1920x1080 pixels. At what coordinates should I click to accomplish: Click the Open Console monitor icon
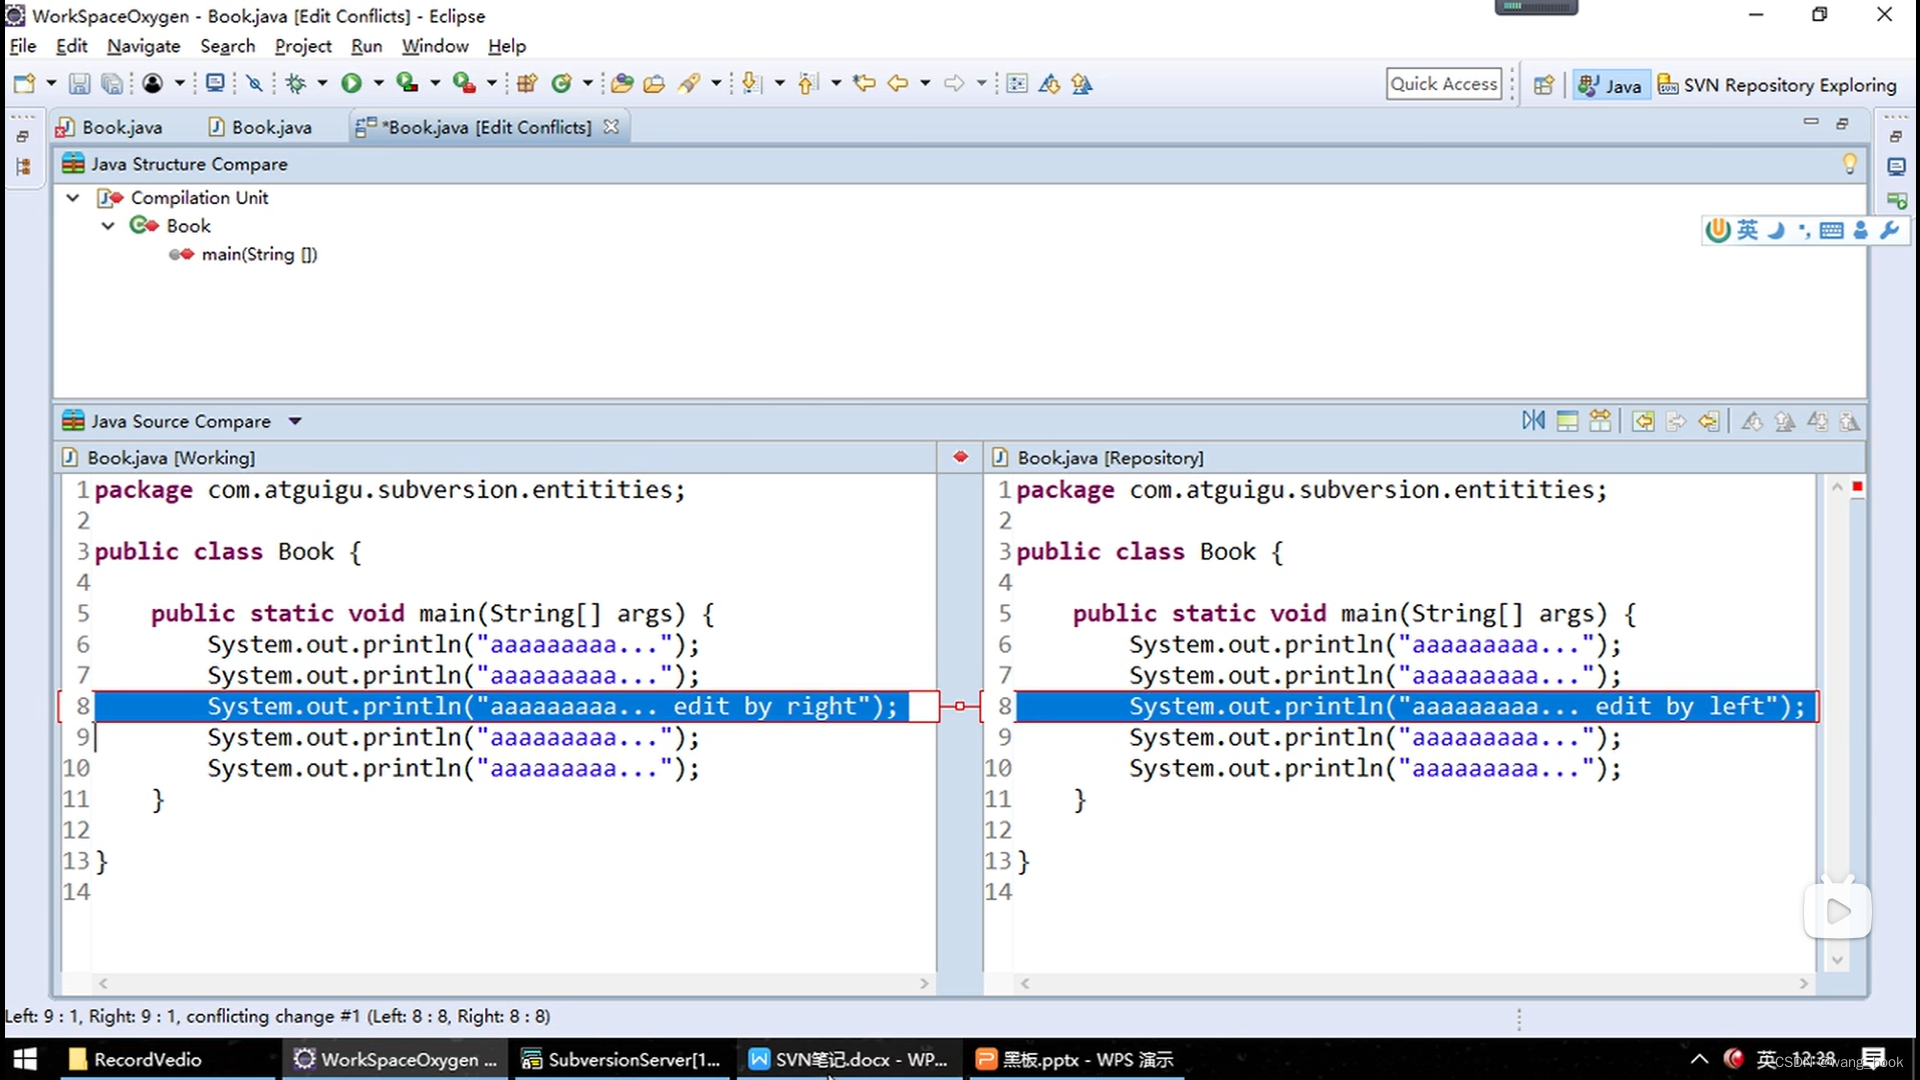coord(214,84)
